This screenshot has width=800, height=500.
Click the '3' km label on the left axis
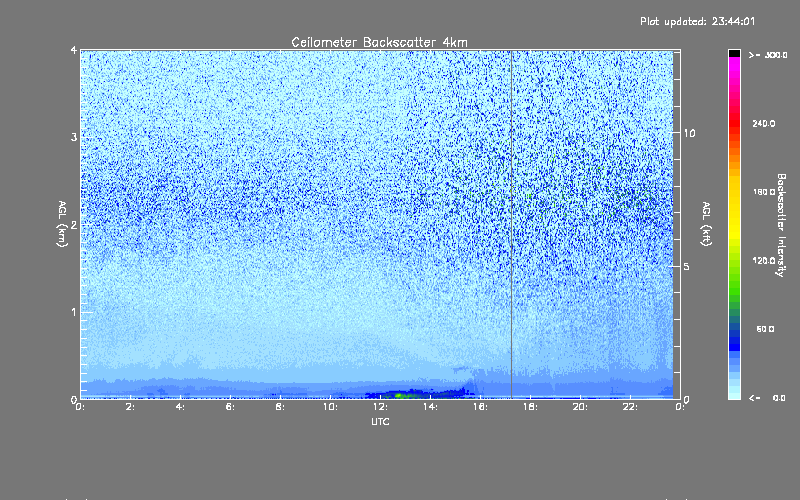click(x=74, y=137)
